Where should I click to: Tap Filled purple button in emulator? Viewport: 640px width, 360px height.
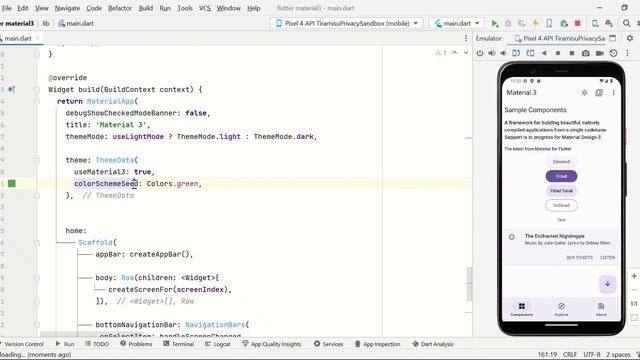pos(561,176)
